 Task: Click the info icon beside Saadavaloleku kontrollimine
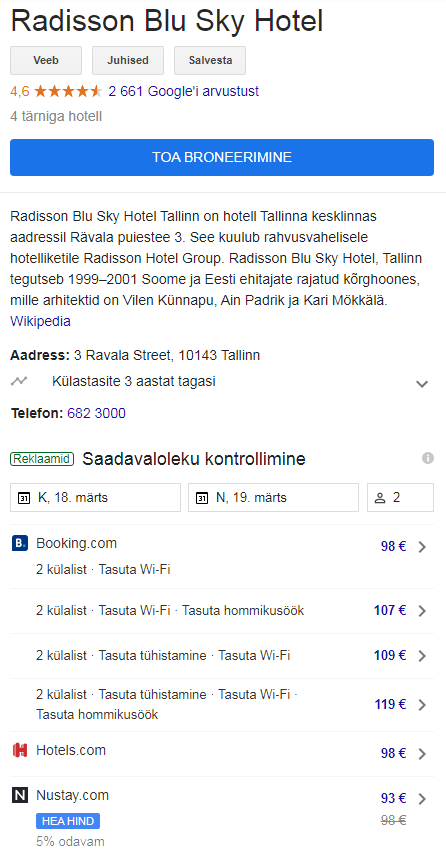pyautogui.click(x=428, y=459)
